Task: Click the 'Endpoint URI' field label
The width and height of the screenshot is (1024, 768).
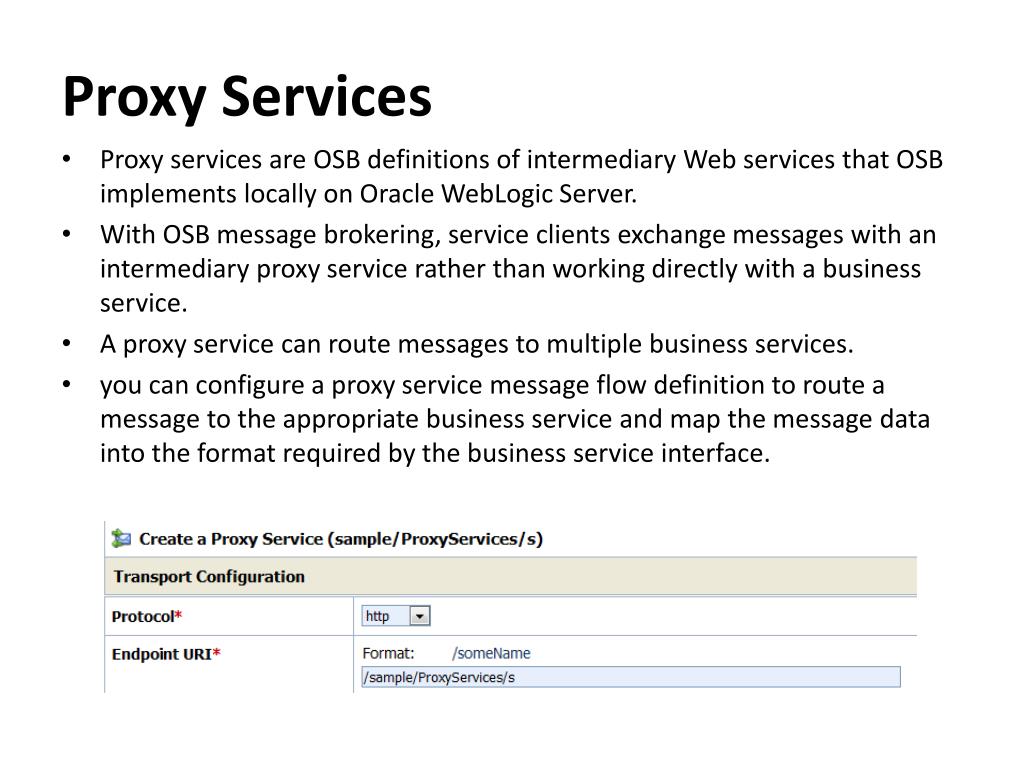Action: click(x=167, y=654)
